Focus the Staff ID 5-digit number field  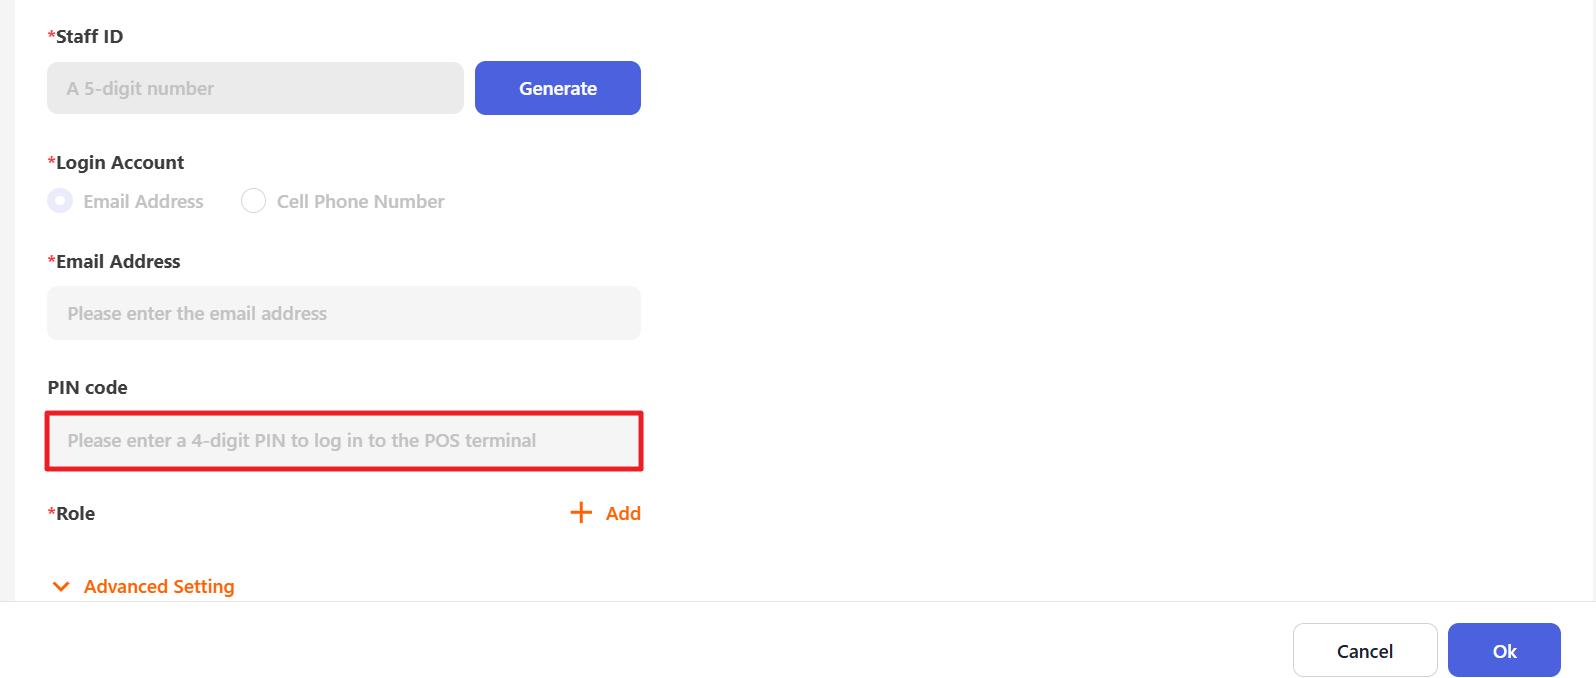click(x=255, y=88)
